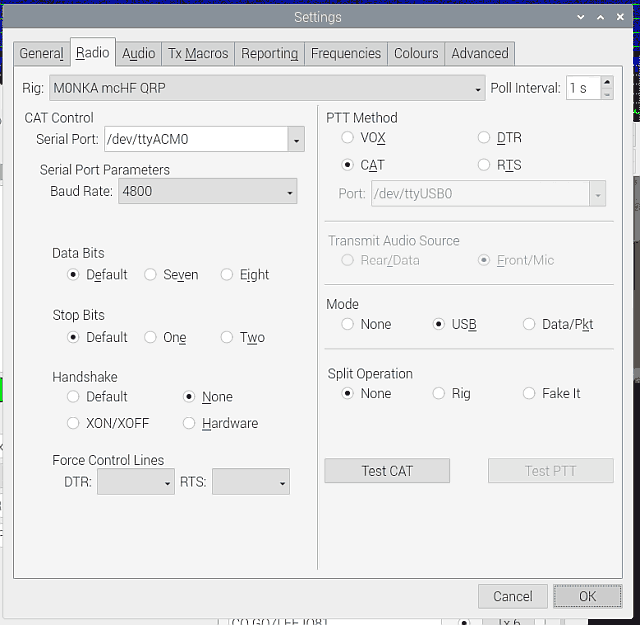Switch to the Audio tab
This screenshot has width=640, height=625.
coord(138,53)
